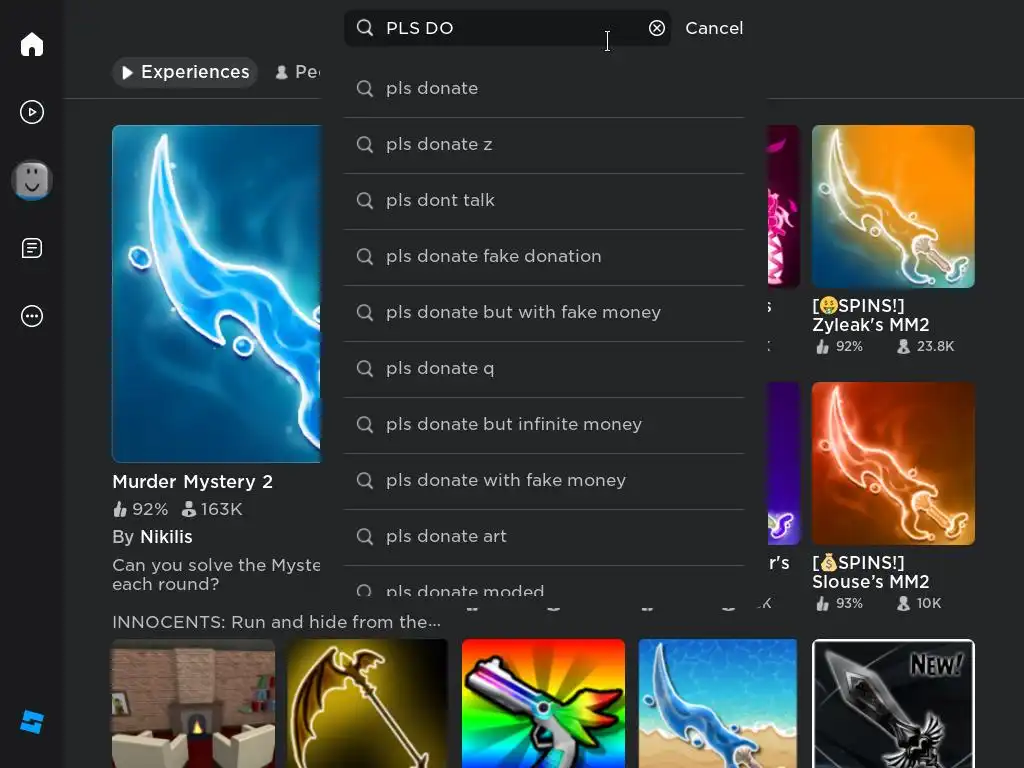Click magnifier icon beside "pls donate q"
This screenshot has height=768, width=1024.
click(x=365, y=368)
